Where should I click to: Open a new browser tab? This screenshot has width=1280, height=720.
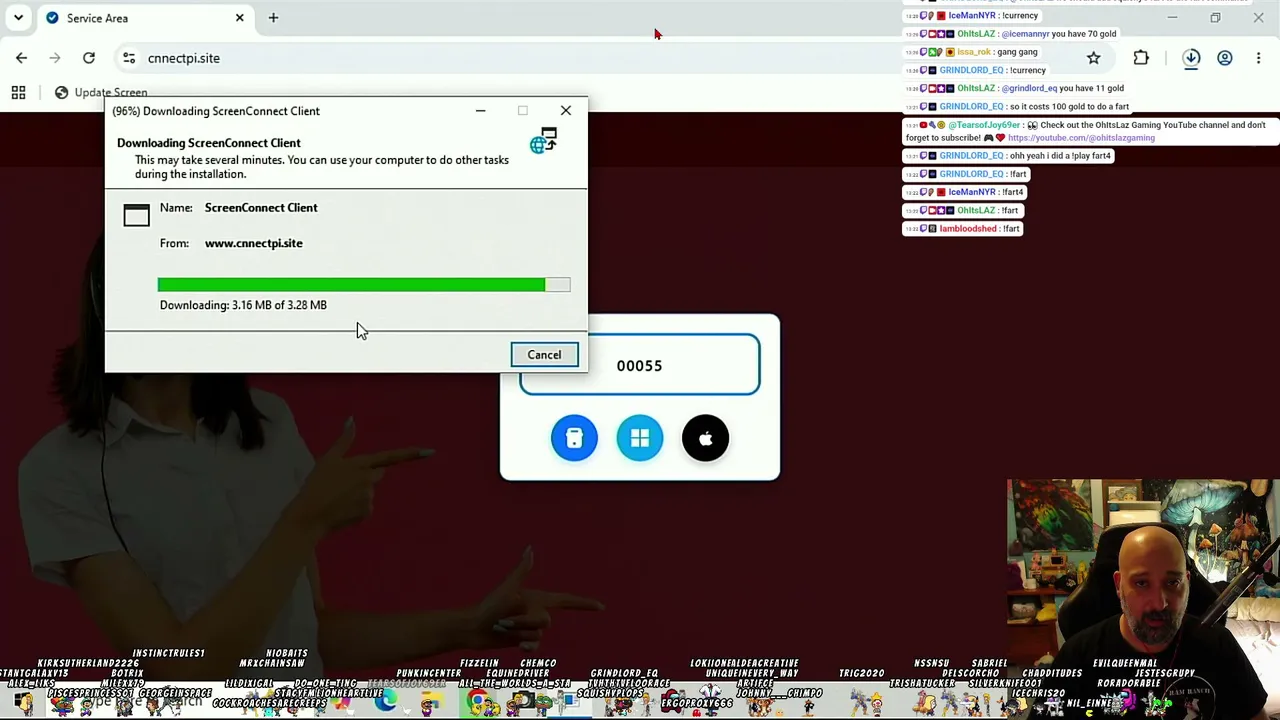coord(273,18)
